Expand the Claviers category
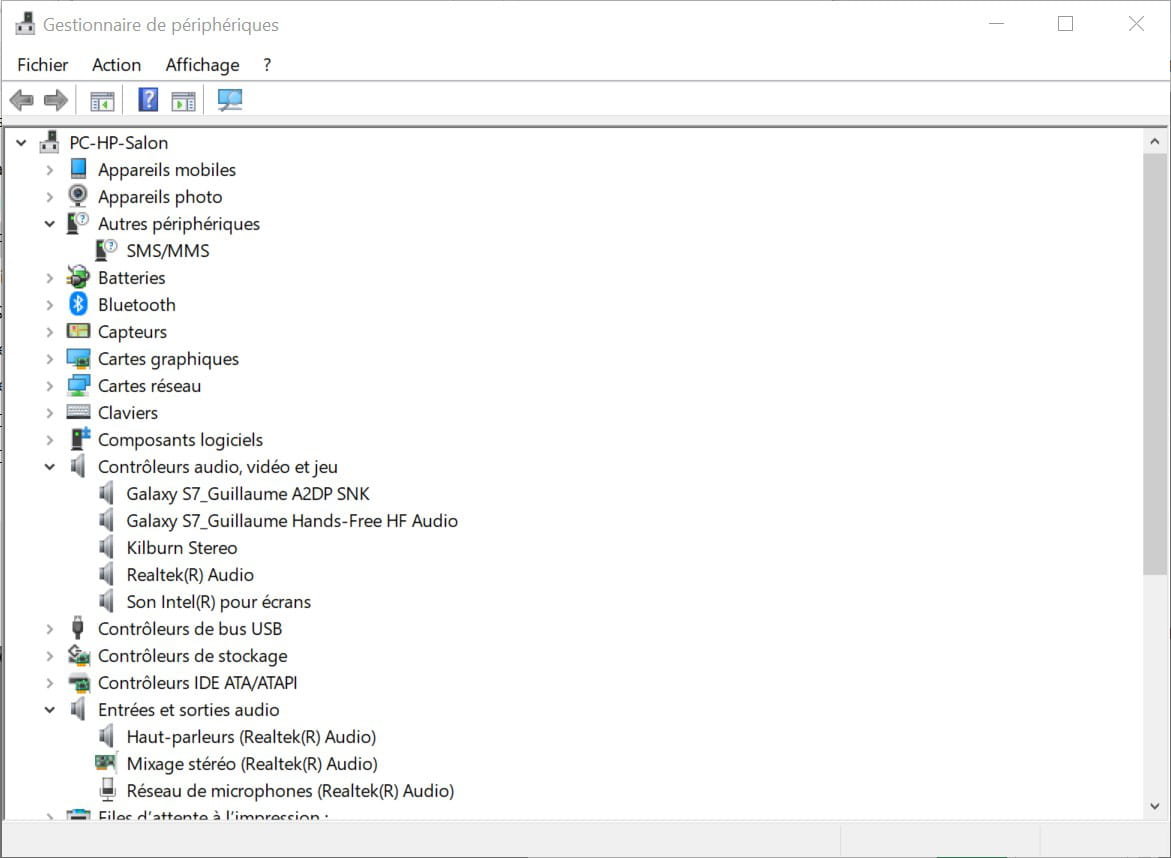 pyautogui.click(x=49, y=412)
